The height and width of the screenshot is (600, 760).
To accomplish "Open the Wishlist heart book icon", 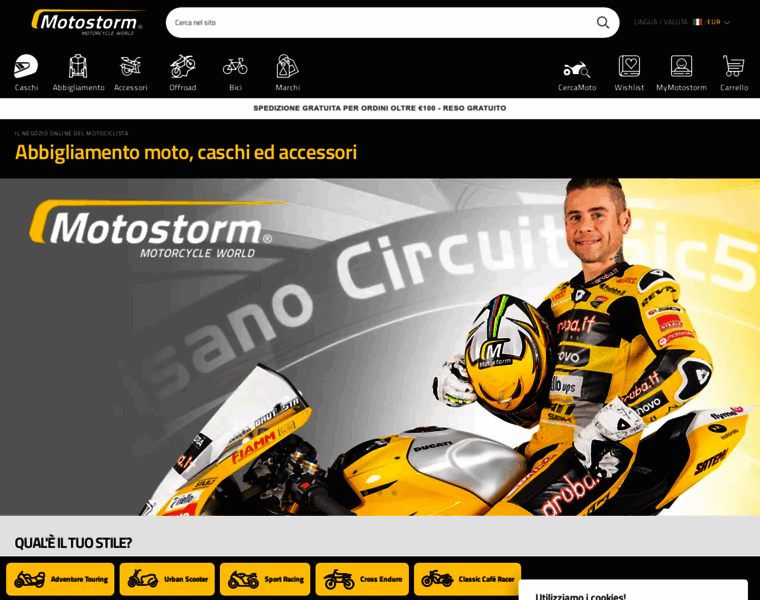I will pyautogui.click(x=629, y=66).
